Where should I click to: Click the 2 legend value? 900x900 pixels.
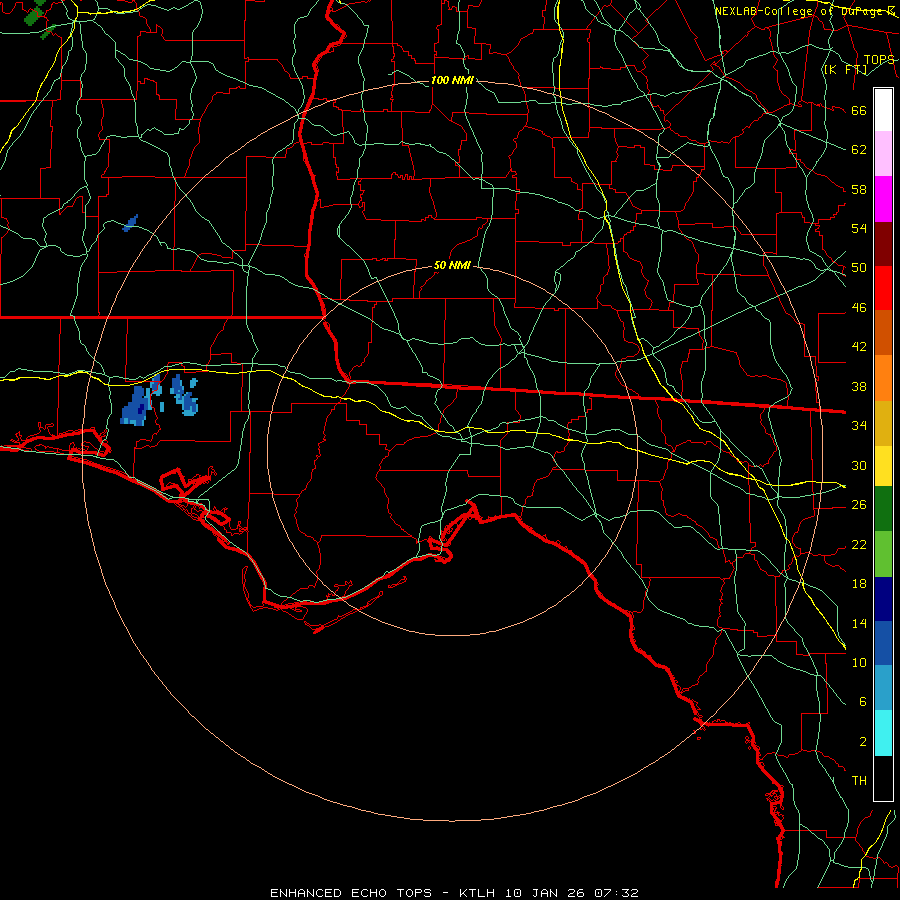(x=862, y=742)
